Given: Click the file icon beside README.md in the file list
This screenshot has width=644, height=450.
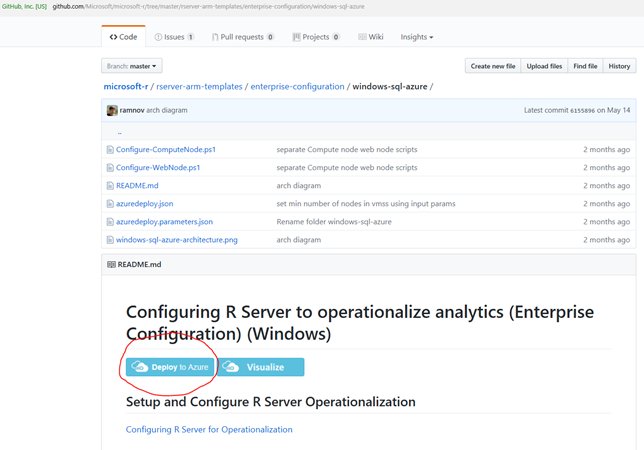Looking at the screenshot, I should 110,186.
